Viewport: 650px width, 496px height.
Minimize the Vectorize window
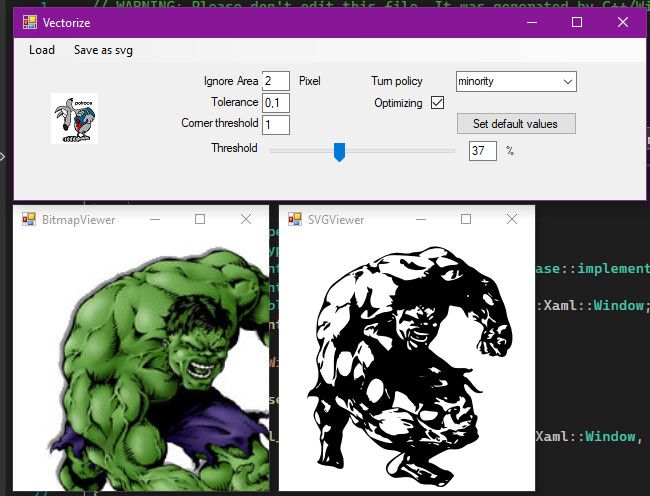[532, 22]
